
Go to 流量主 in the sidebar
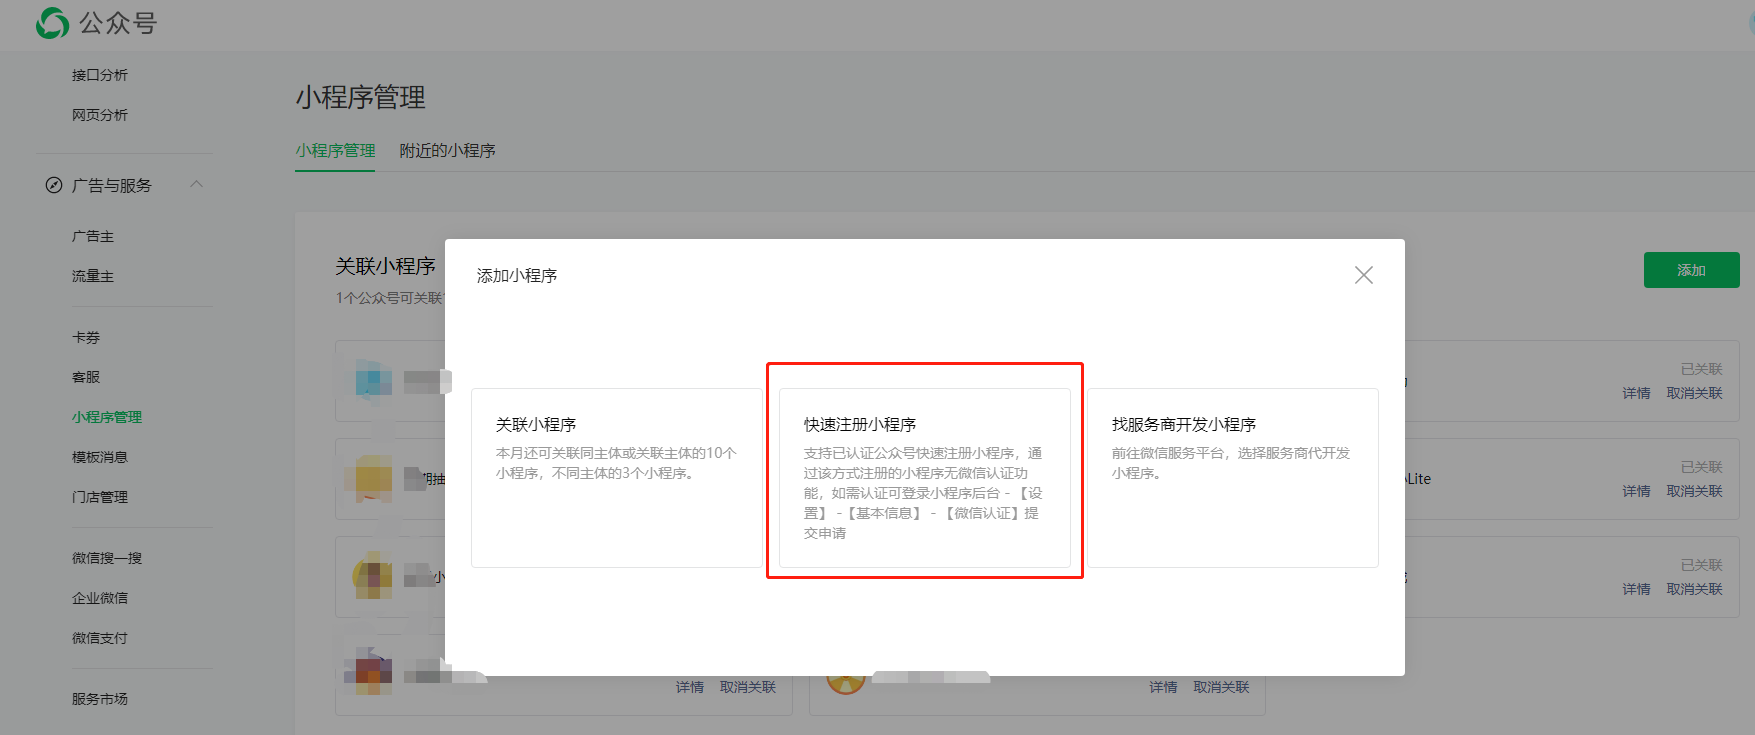(x=93, y=276)
